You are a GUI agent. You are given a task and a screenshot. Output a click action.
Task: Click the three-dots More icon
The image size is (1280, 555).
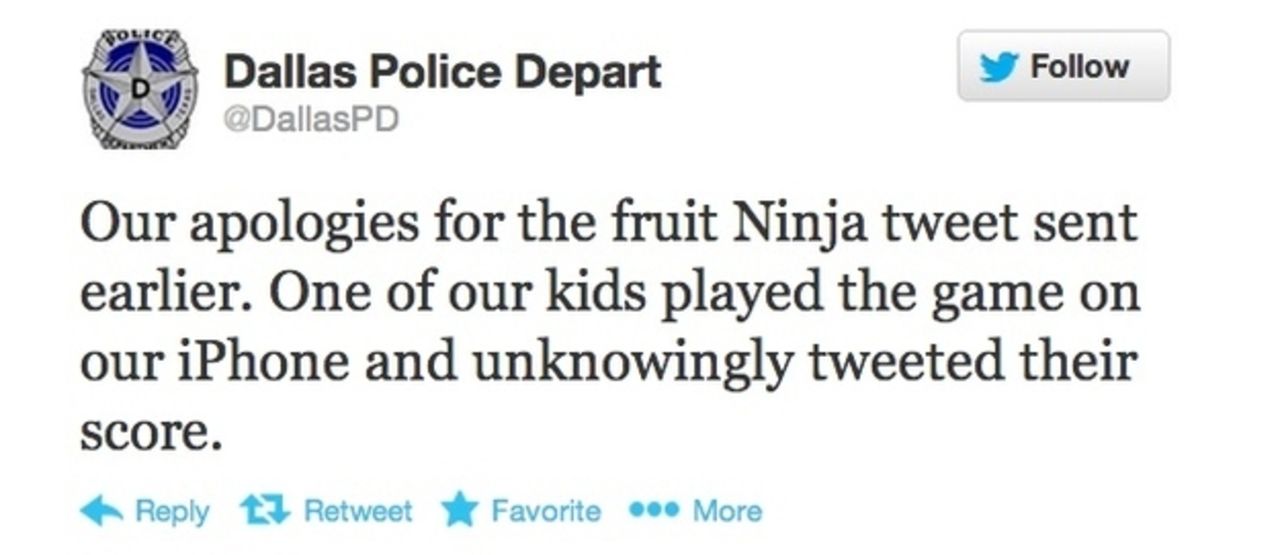654,511
